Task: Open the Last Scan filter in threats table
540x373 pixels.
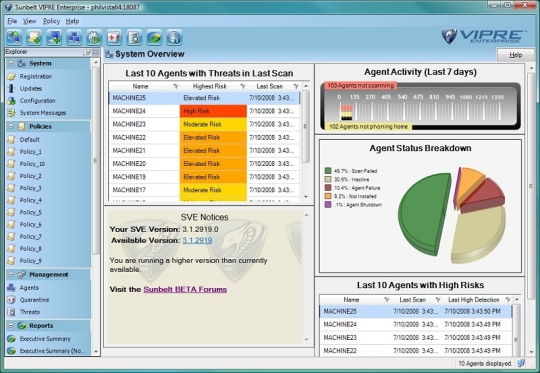Action: click(x=296, y=86)
